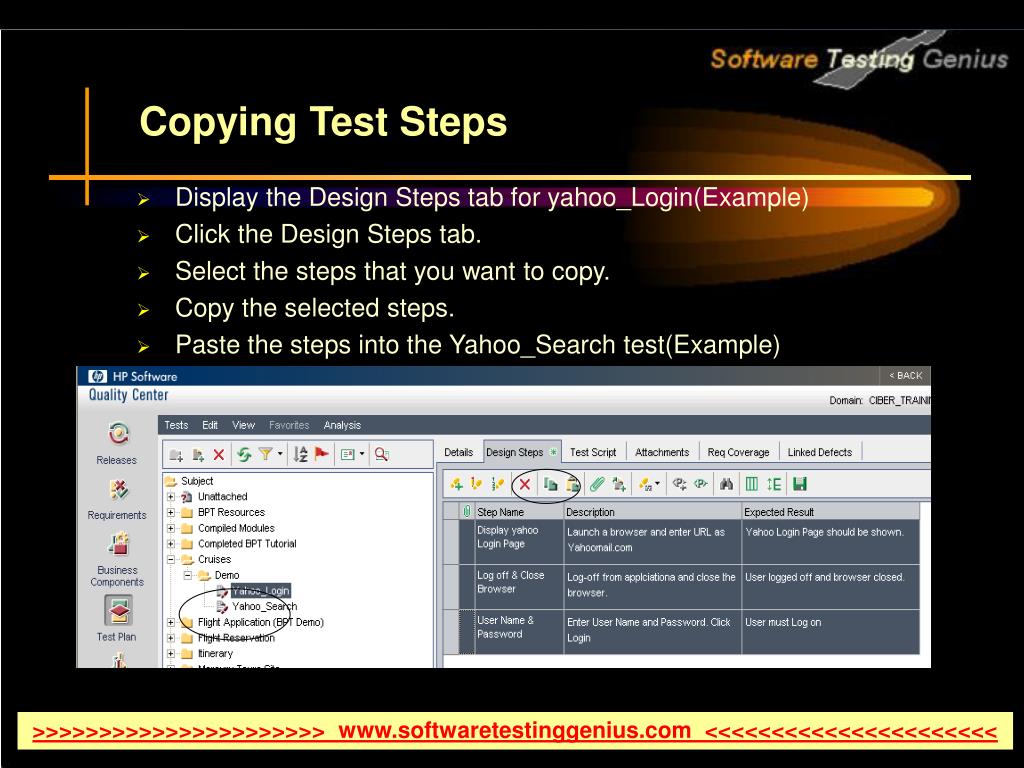Click the Call to Test icon

pyautogui.click(x=619, y=485)
